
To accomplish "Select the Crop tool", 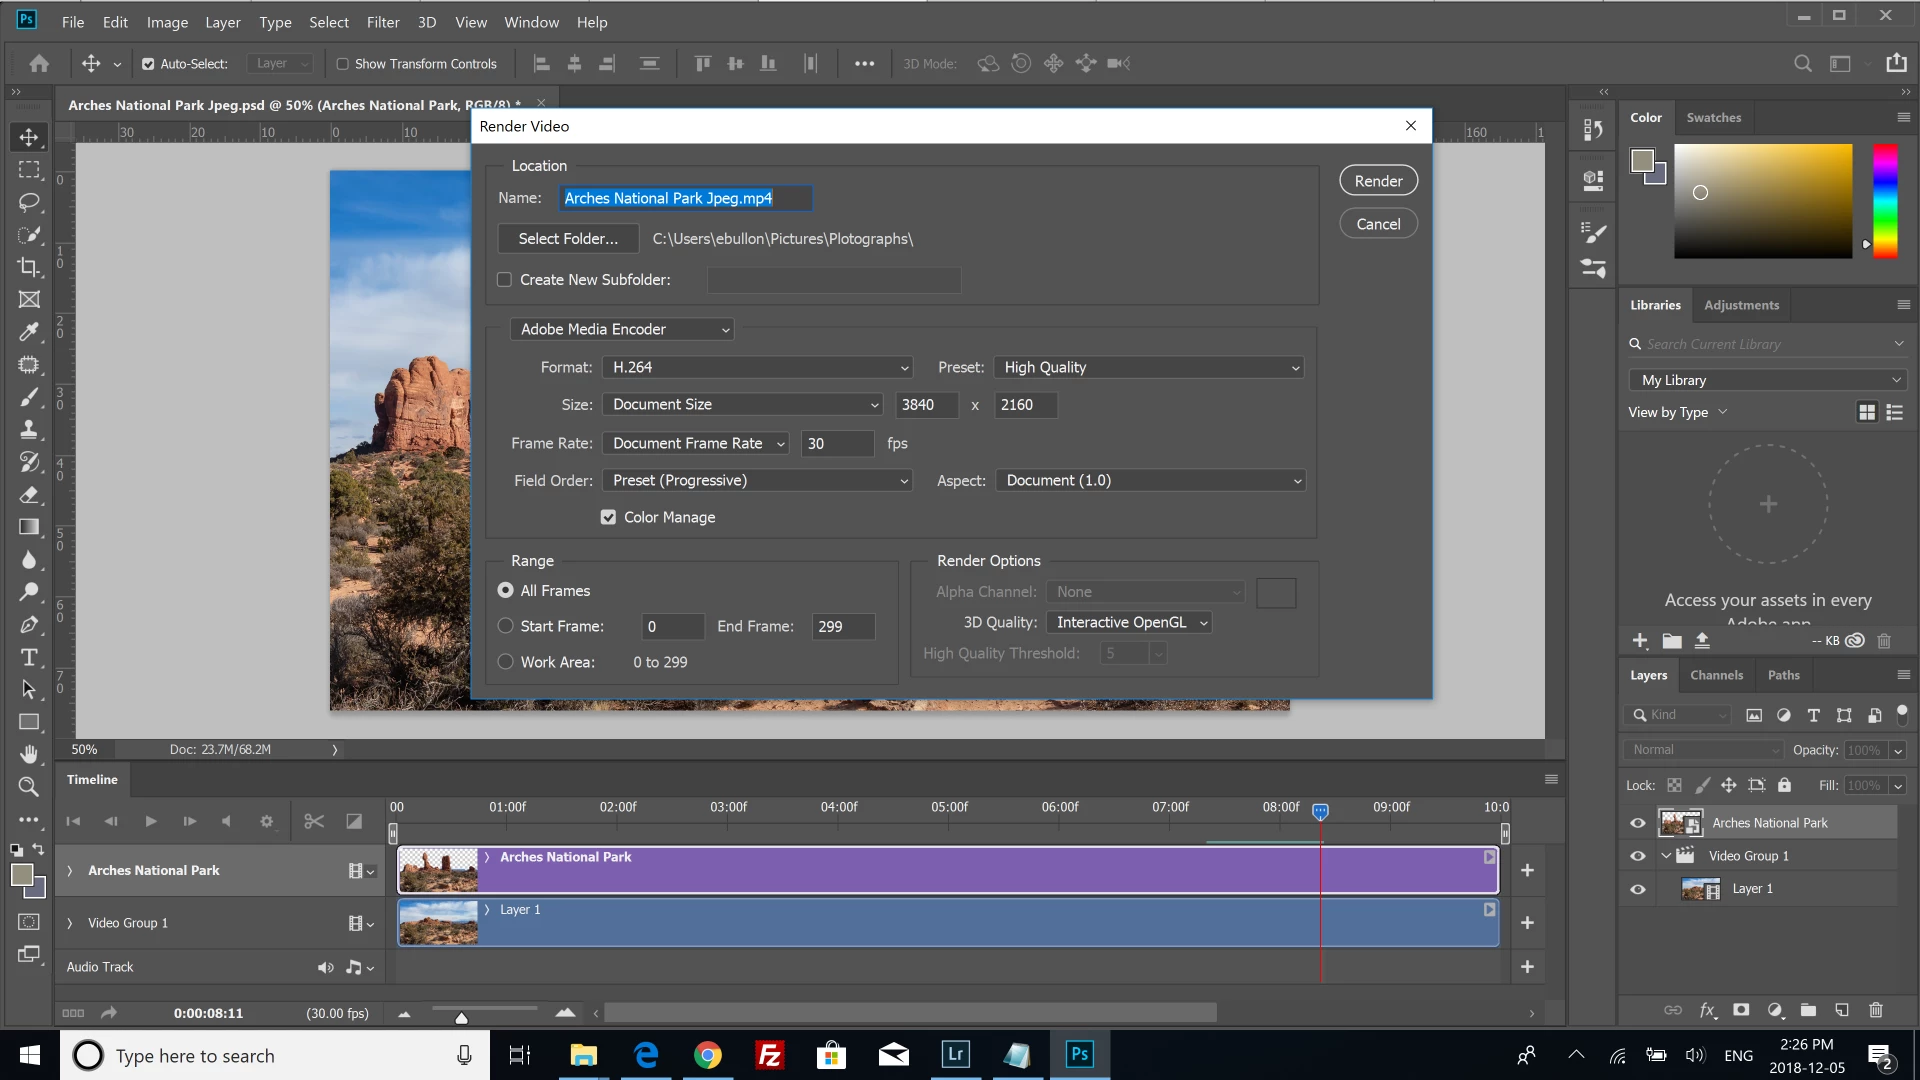I will 29,267.
